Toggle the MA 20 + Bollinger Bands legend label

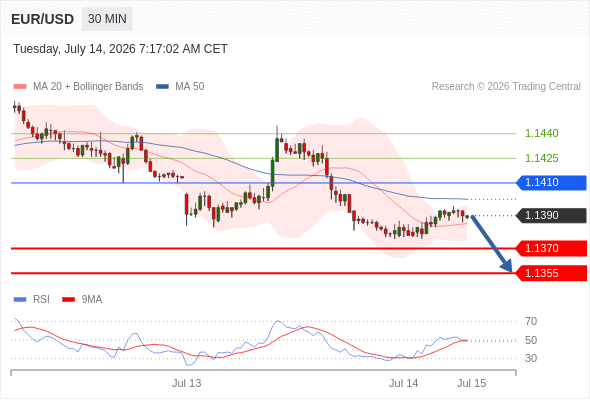coord(88,87)
